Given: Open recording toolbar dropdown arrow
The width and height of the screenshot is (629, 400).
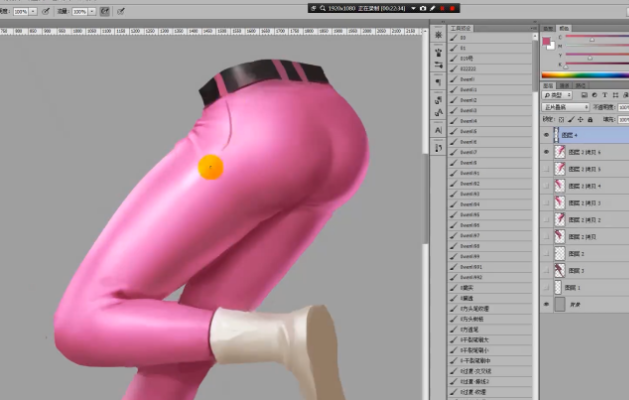Looking at the screenshot, I should pos(413,8).
